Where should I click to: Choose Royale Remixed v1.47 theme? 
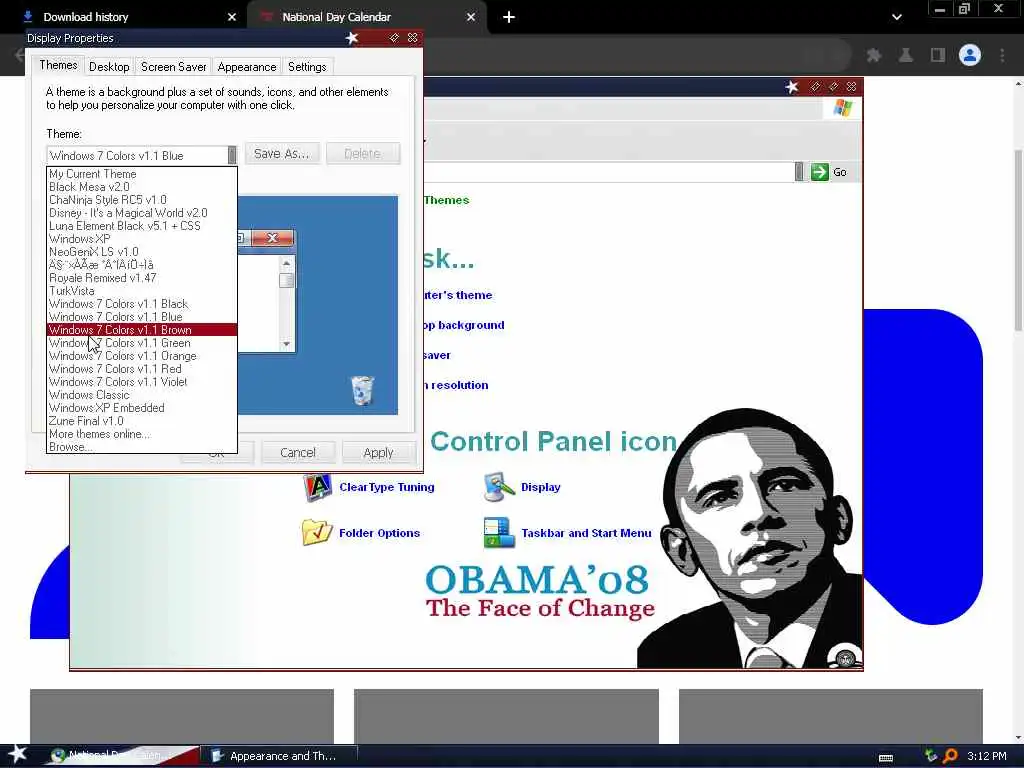[142, 278]
